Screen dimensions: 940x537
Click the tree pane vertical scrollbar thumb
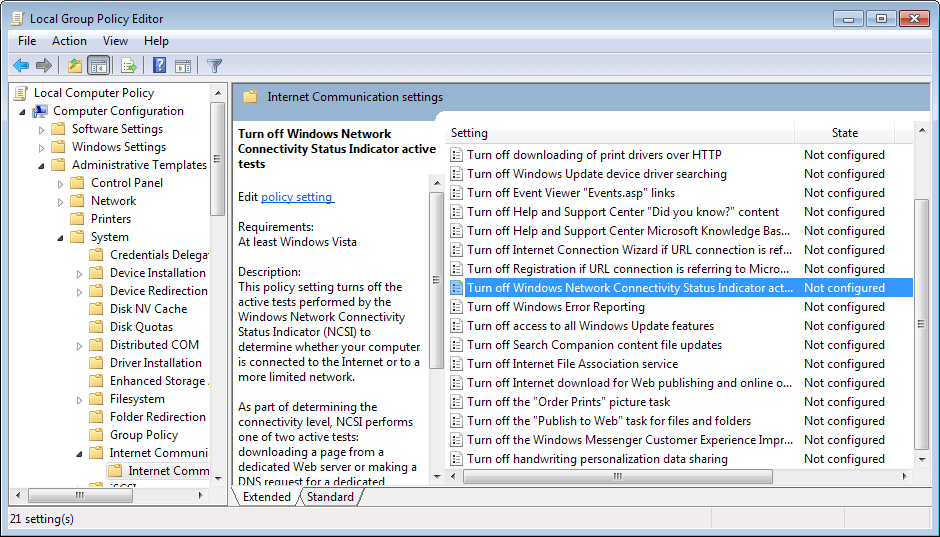click(x=218, y=159)
